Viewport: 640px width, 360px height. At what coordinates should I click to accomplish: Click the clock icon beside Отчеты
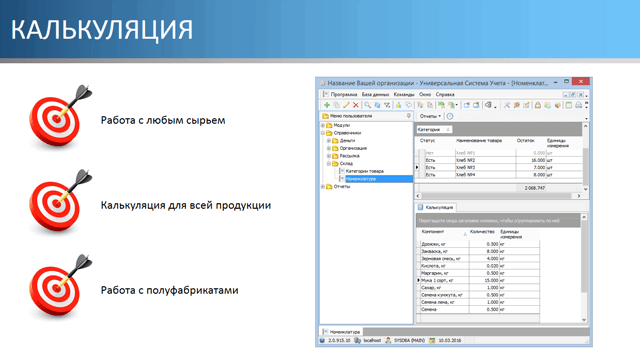(450, 116)
